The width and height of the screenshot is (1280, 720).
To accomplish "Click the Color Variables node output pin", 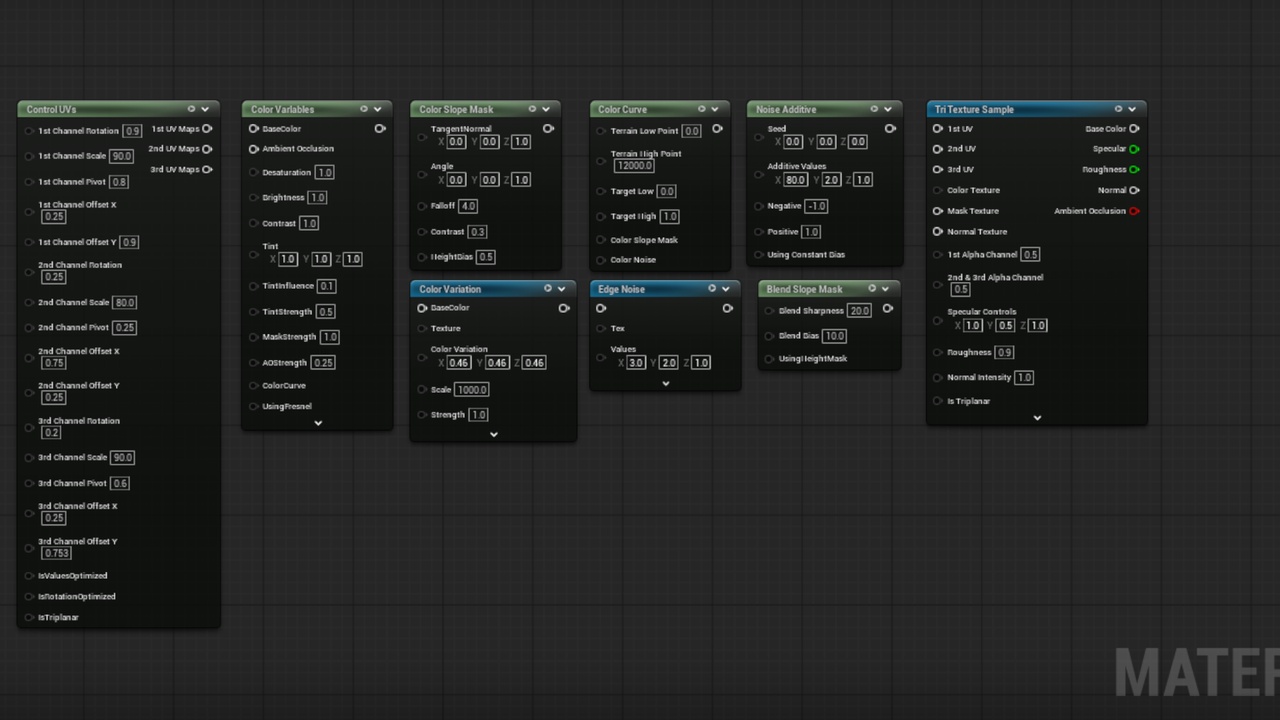I will (x=380, y=129).
